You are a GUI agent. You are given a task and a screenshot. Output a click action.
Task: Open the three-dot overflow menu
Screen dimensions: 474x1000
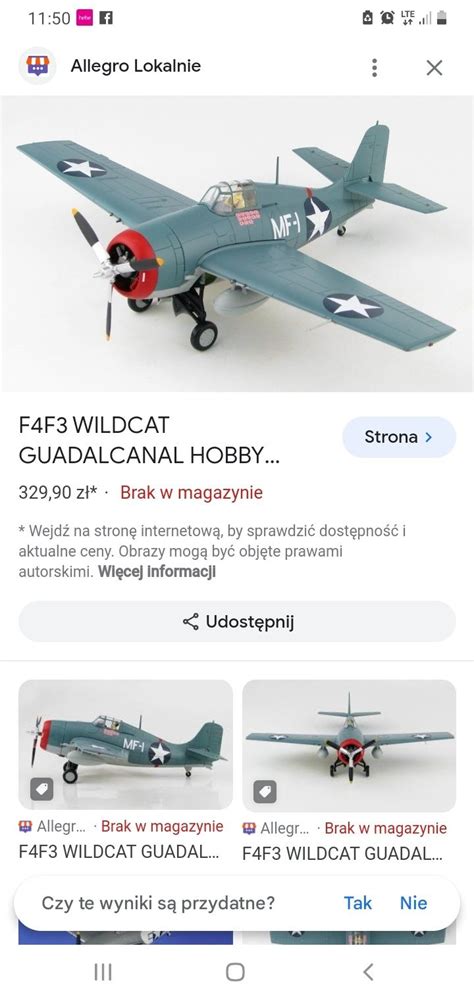(374, 67)
